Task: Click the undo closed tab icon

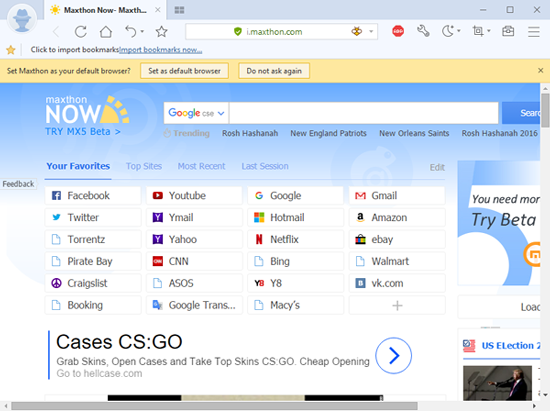Action: click(x=131, y=32)
